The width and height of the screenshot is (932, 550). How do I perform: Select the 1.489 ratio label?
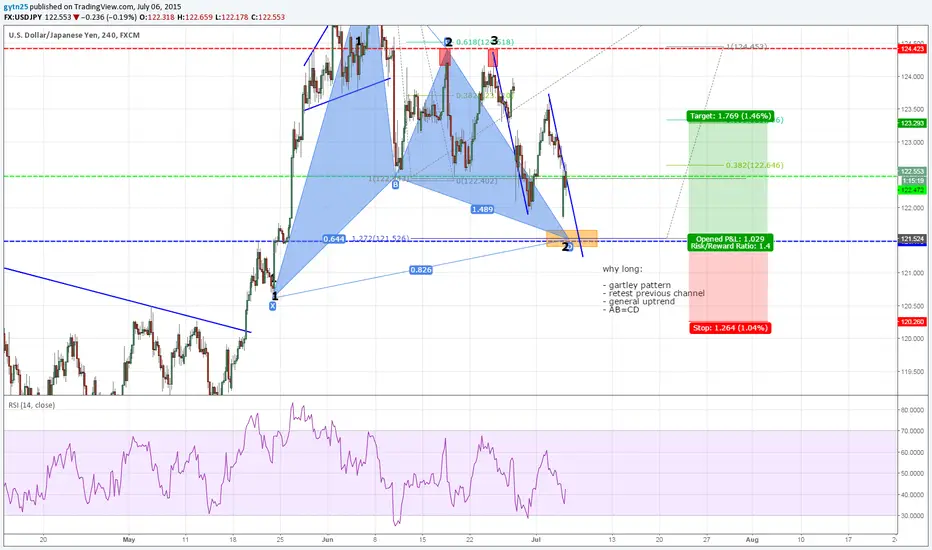[x=482, y=209]
